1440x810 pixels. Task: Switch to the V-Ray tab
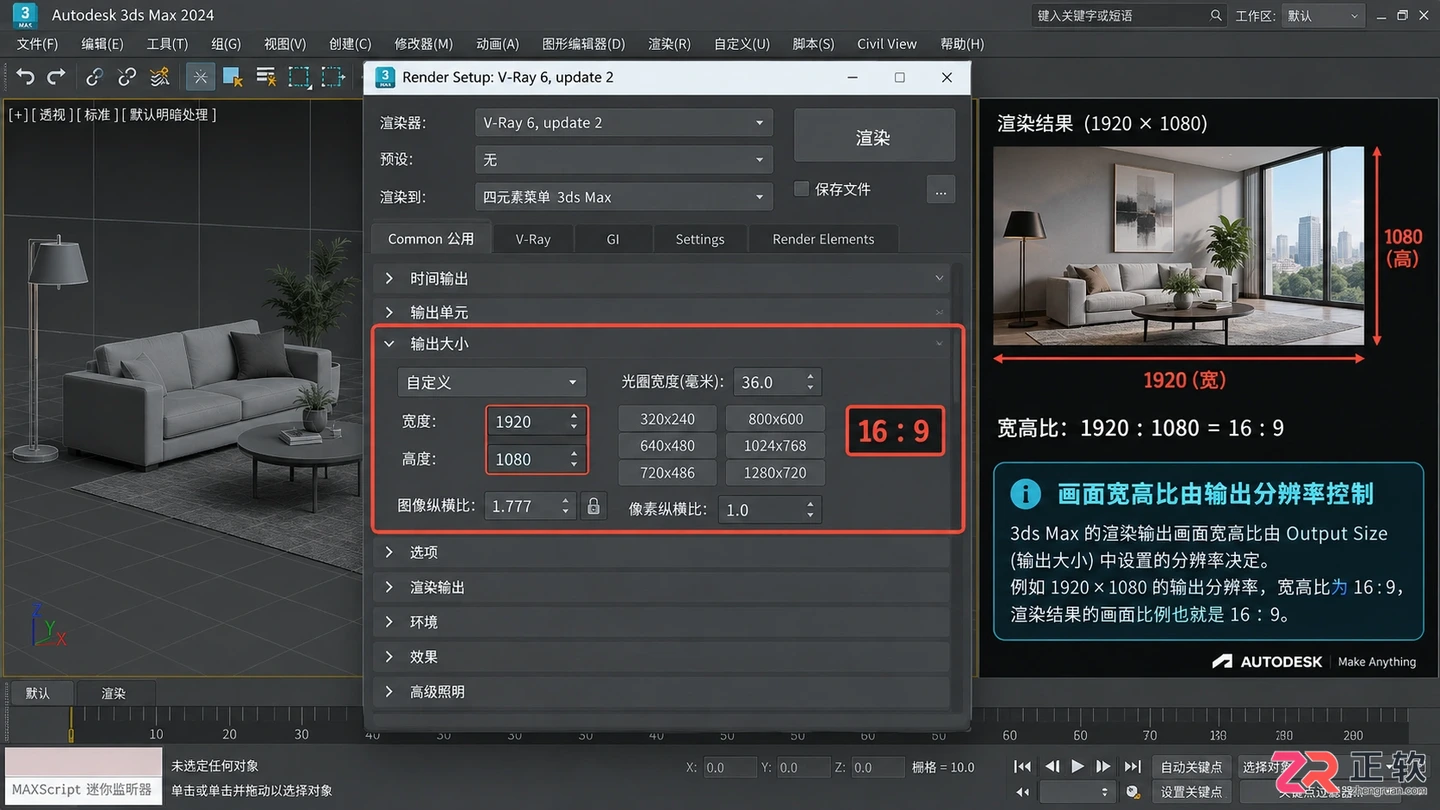(x=533, y=239)
